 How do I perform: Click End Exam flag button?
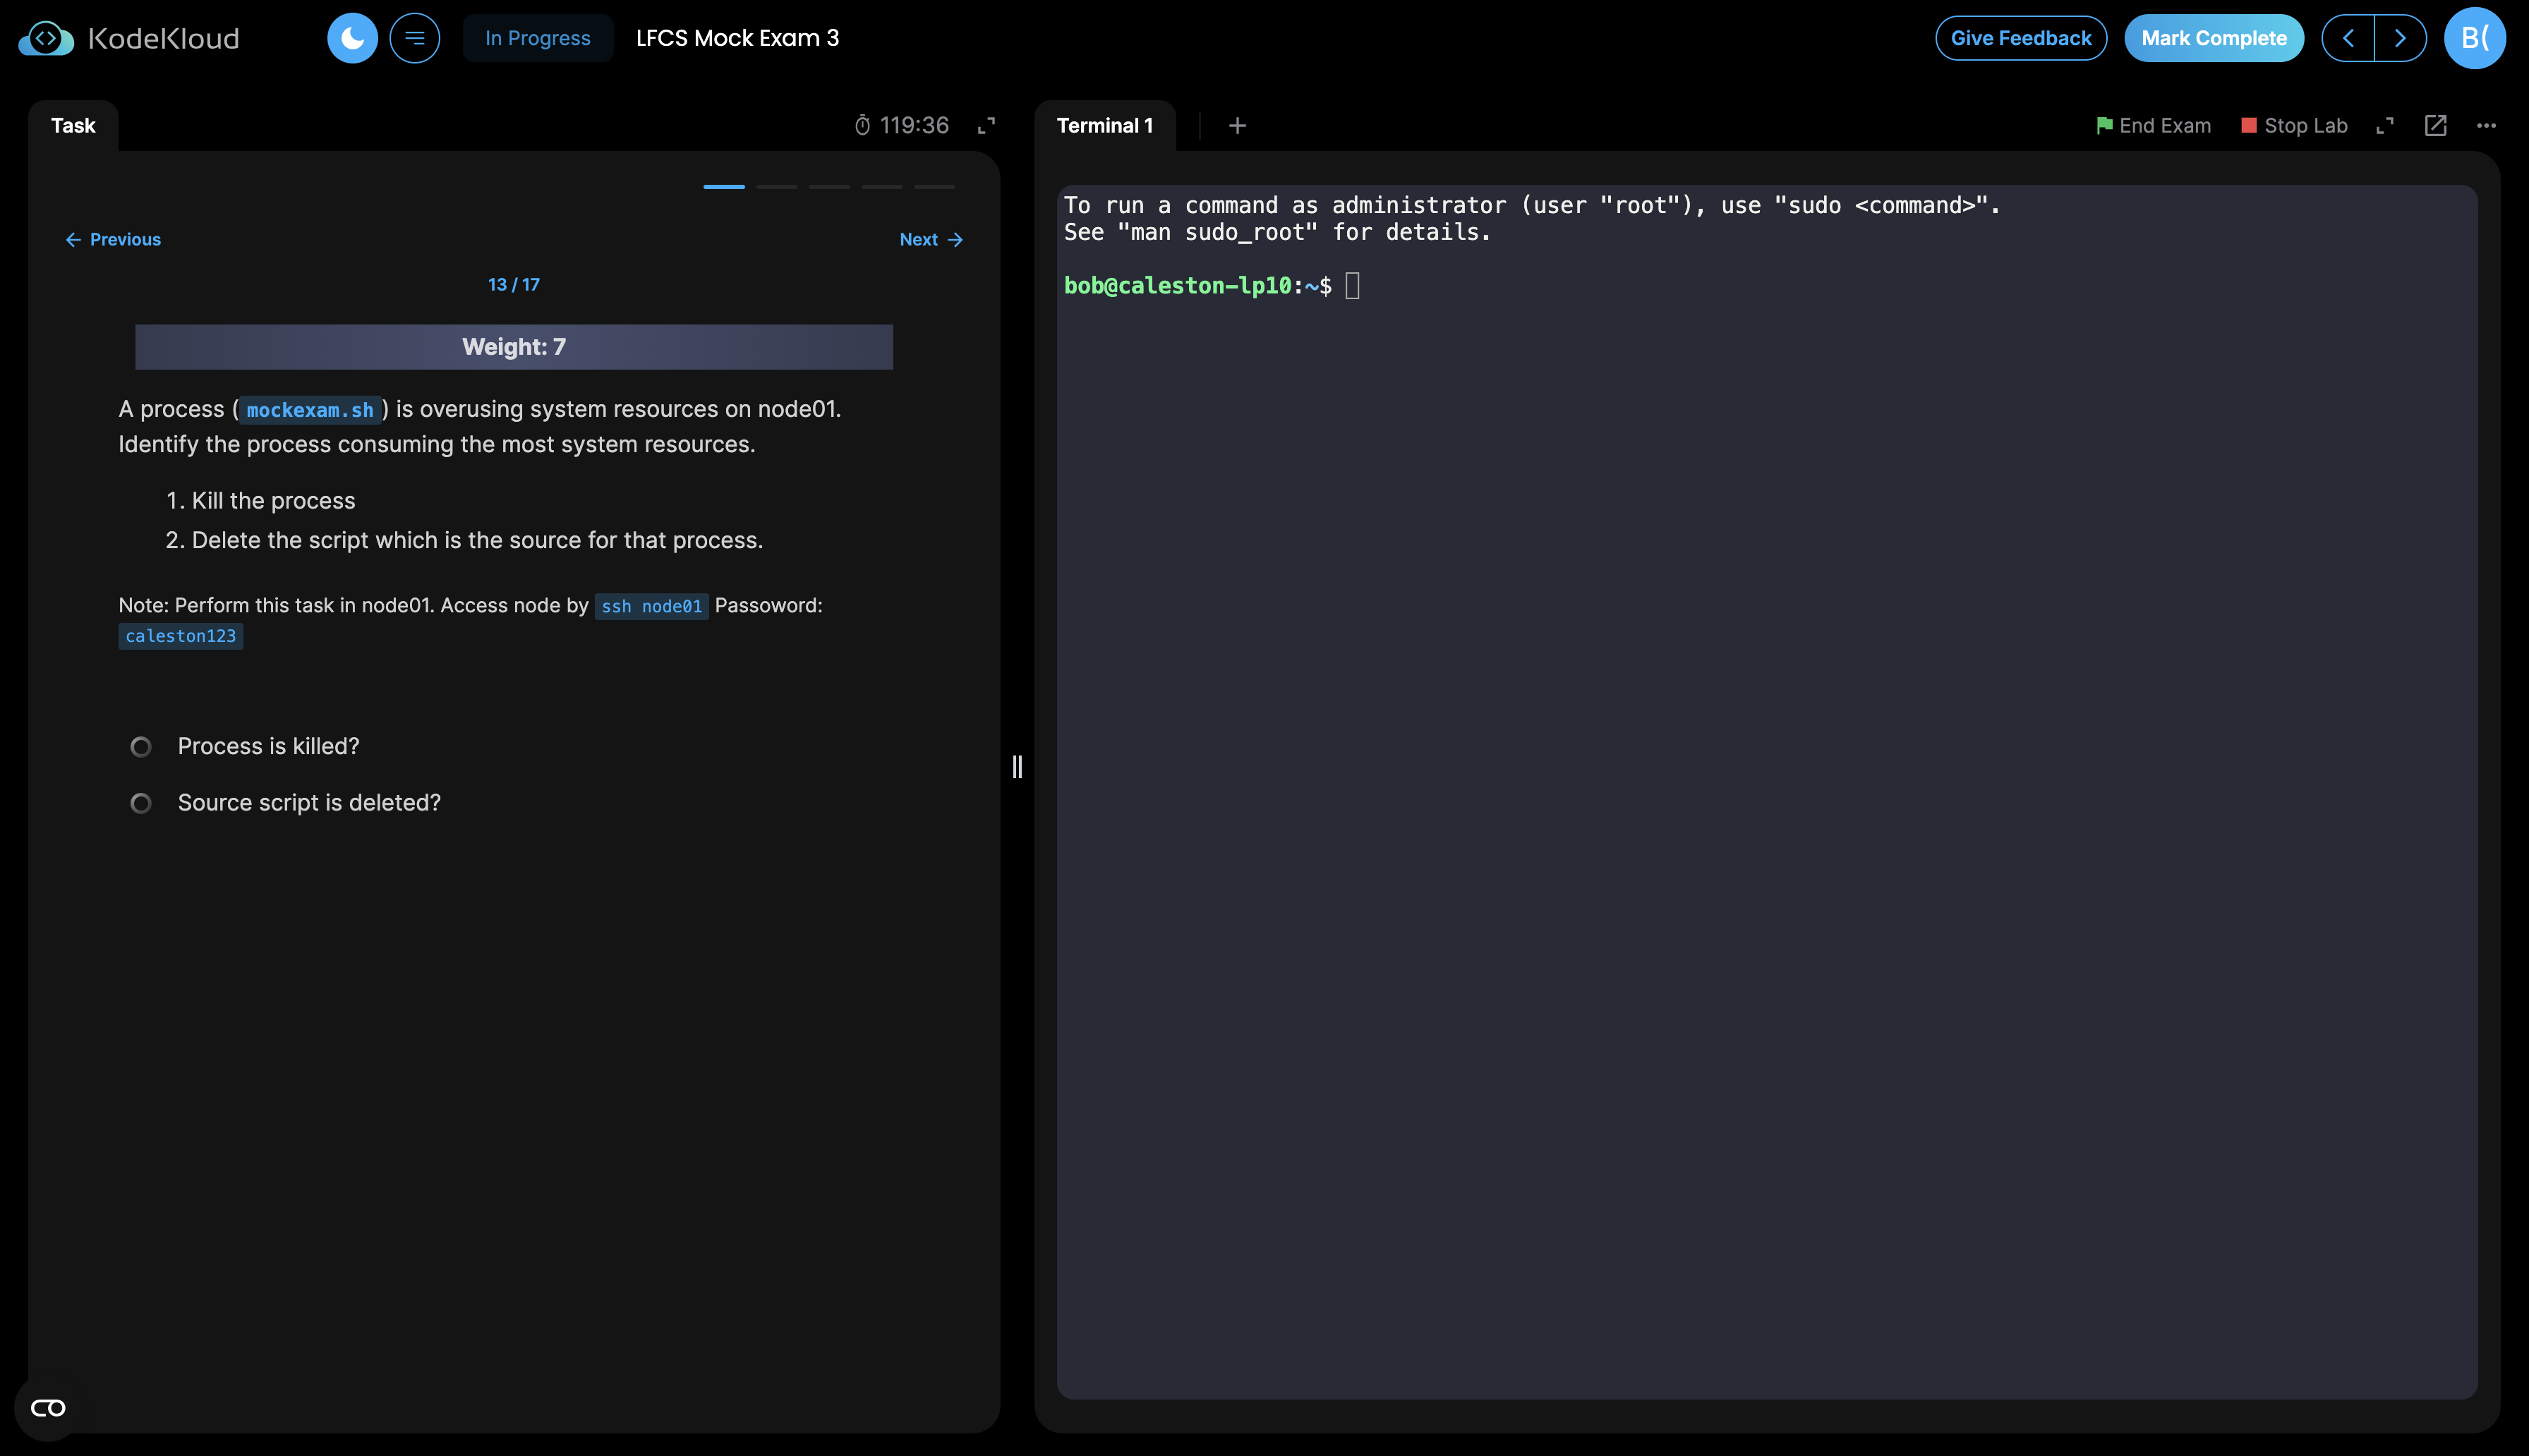tap(2153, 125)
